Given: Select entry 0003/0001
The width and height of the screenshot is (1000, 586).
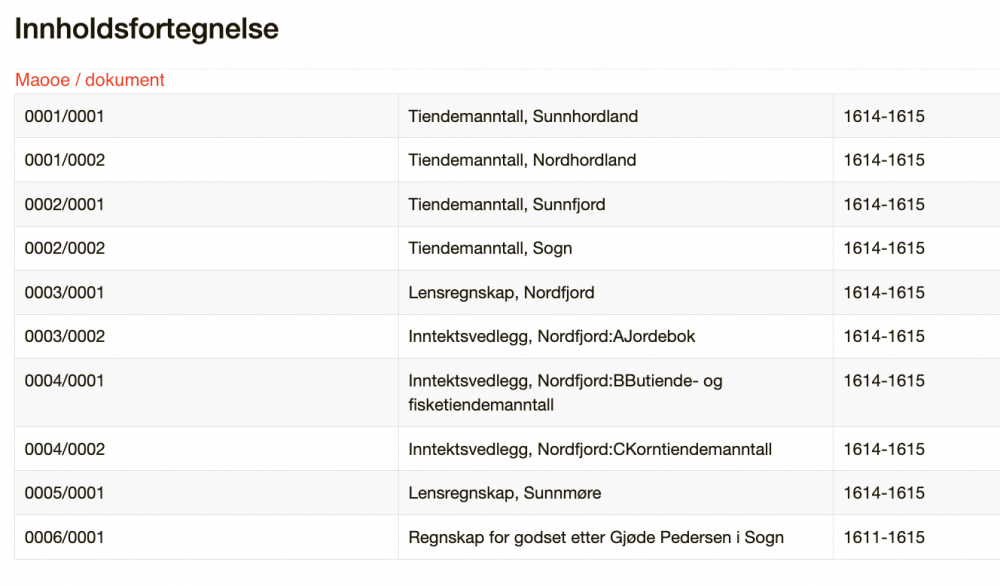Looking at the screenshot, I should pyautogui.click(x=65, y=292).
